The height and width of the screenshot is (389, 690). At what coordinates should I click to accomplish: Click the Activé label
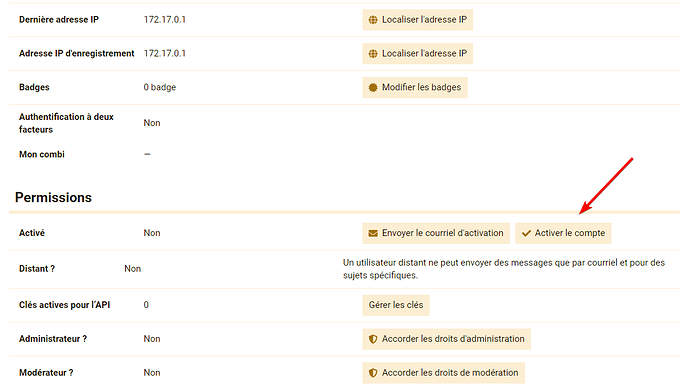(32, 233)
